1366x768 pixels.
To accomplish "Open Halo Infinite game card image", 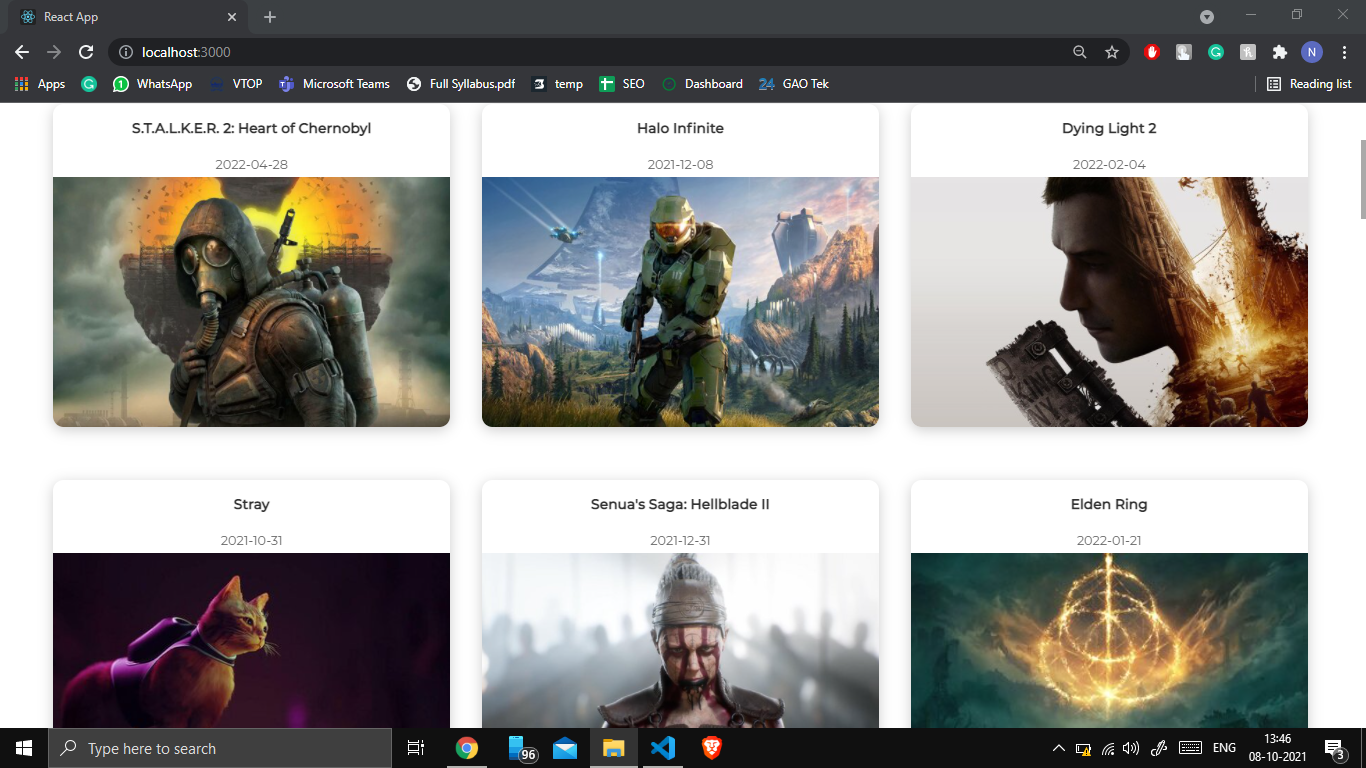I will tap(680, 302).
